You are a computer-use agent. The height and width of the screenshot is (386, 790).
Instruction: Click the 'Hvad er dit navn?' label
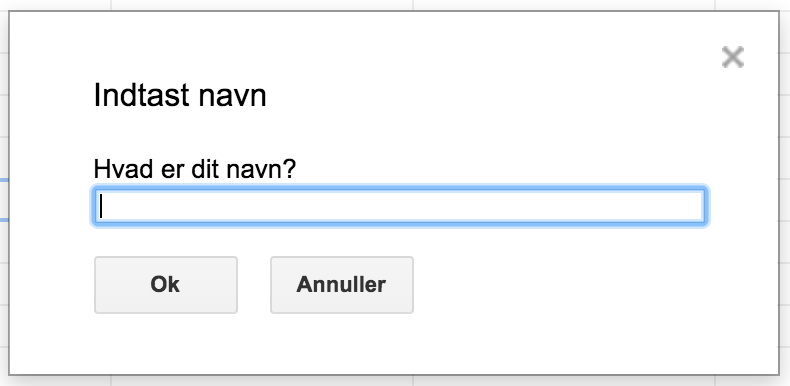click(195, 169)
